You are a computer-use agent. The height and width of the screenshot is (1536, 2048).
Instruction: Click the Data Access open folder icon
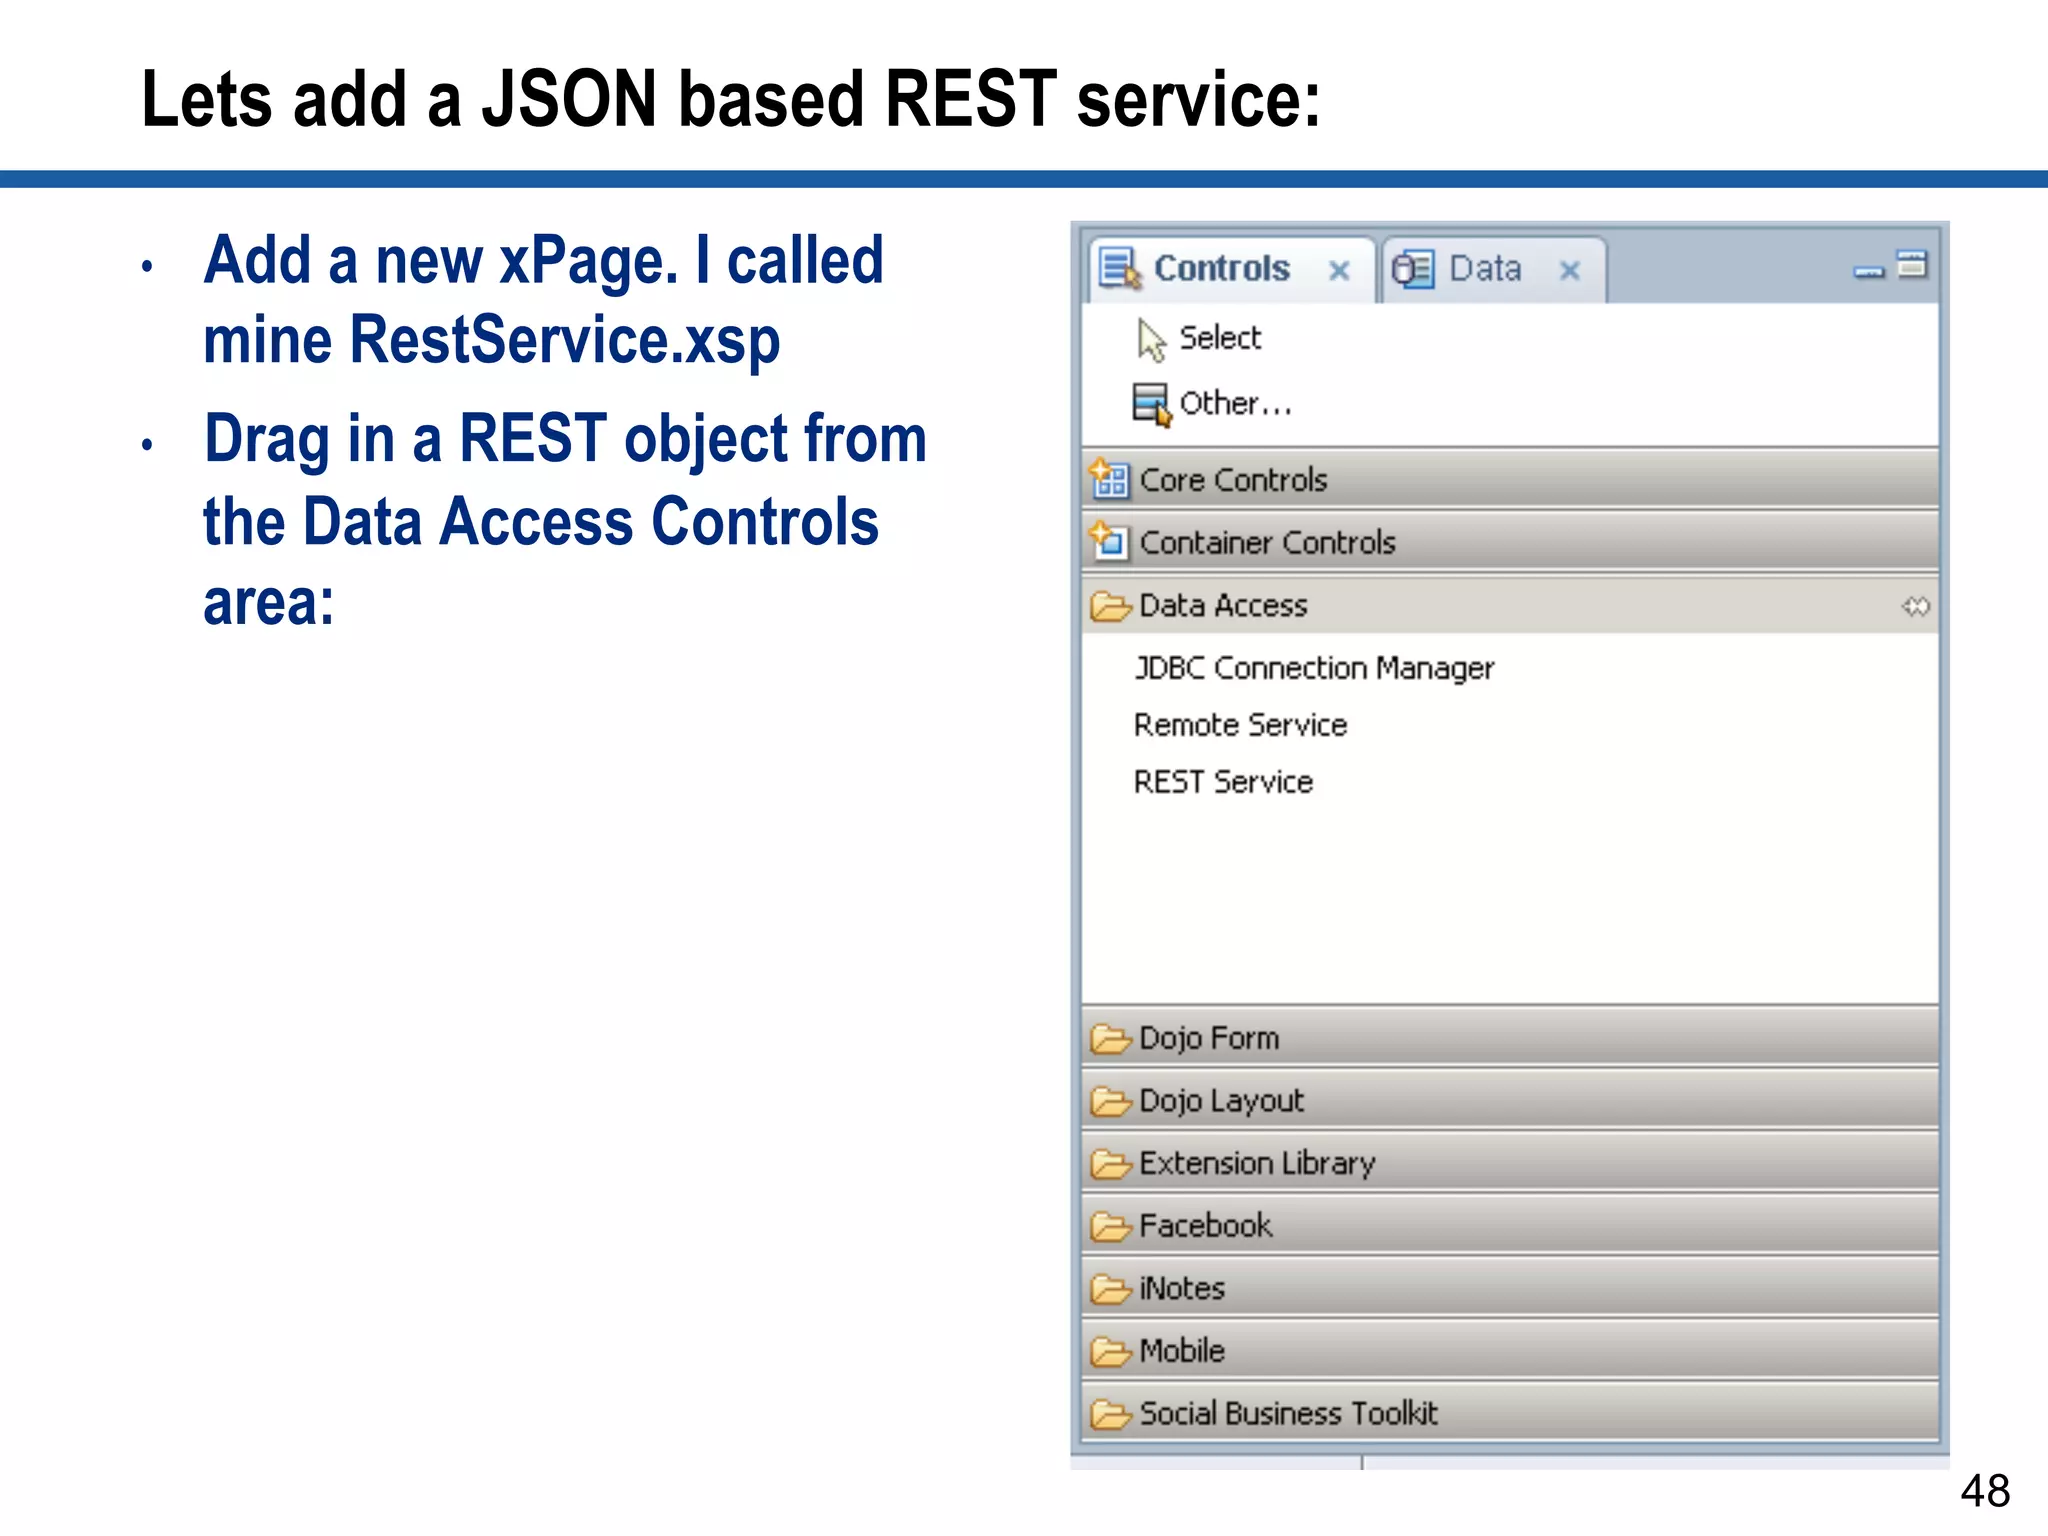coord(1111,606)
